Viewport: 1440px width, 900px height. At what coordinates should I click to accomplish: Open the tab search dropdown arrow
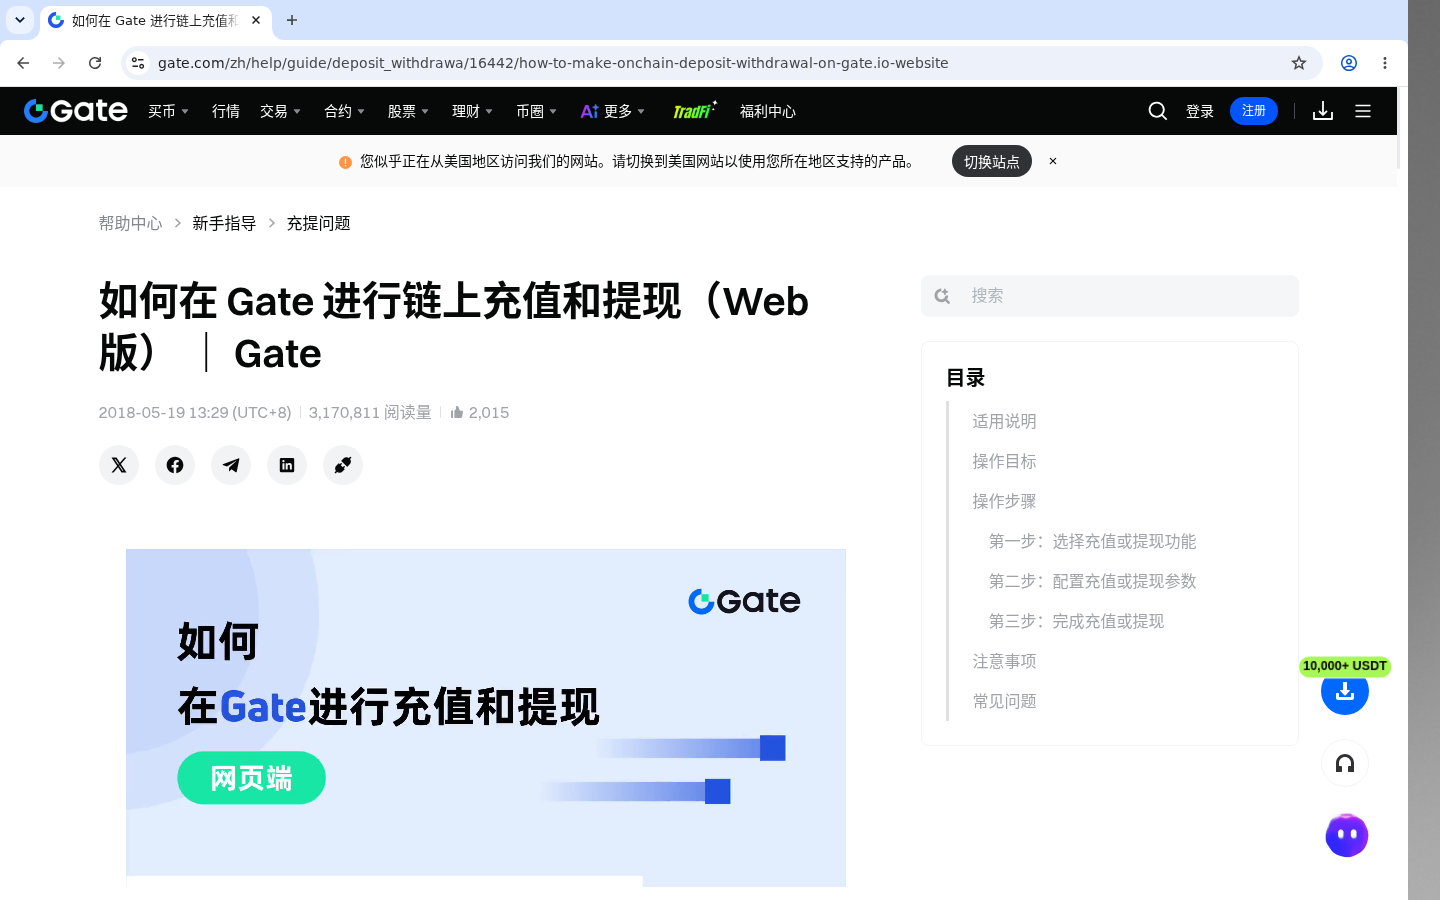pos(20,20)
